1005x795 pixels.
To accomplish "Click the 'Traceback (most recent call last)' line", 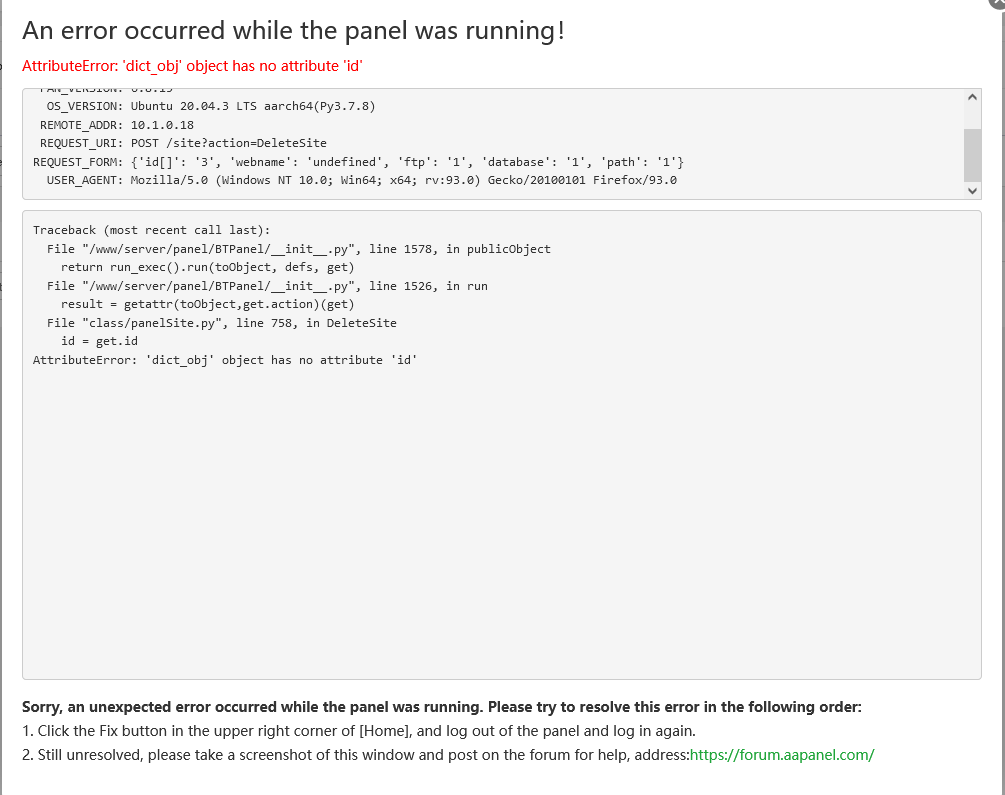I will click(x=145, y=230).
